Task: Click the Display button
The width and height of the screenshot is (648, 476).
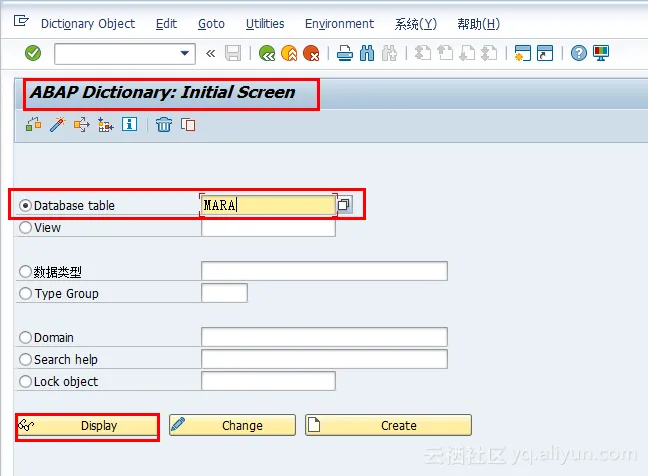Action: click(x=87, y=426)
